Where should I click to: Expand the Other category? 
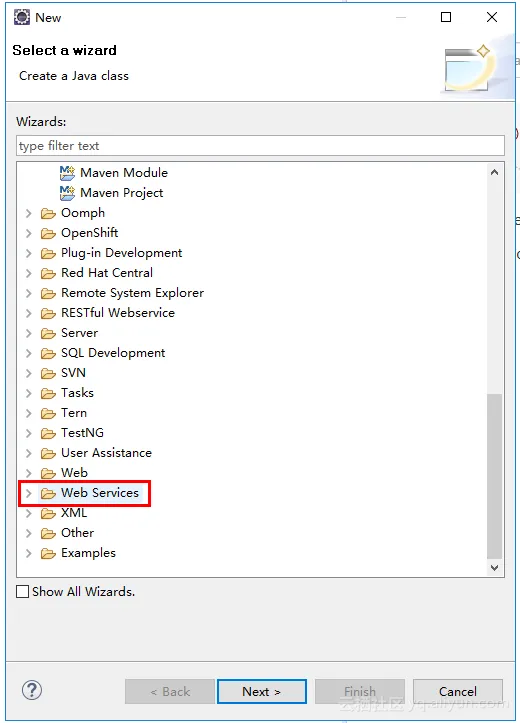click(x=29, y=533)
